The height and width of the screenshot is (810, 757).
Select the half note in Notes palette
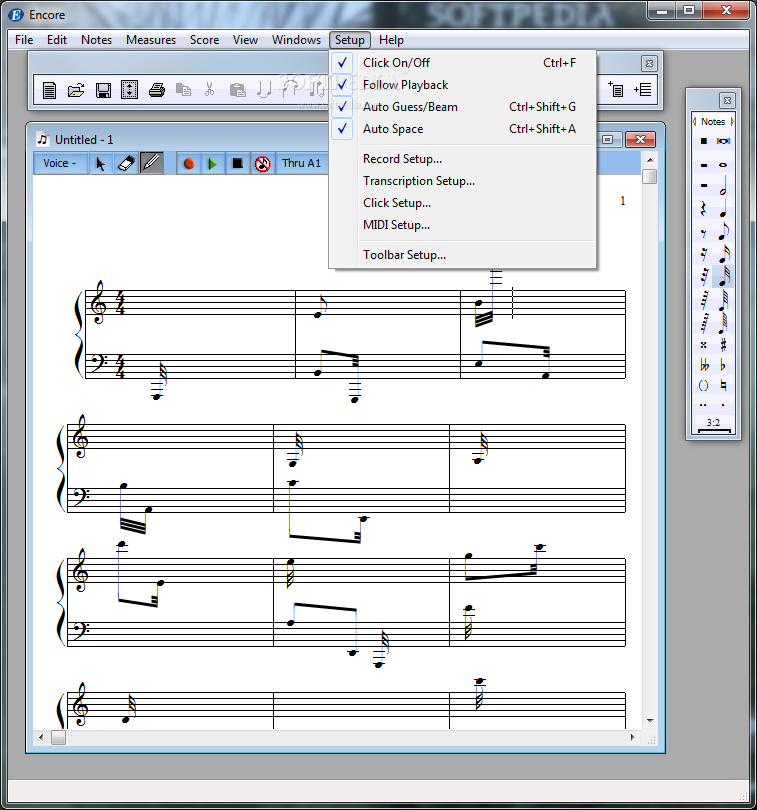click(x=723, y=185)
